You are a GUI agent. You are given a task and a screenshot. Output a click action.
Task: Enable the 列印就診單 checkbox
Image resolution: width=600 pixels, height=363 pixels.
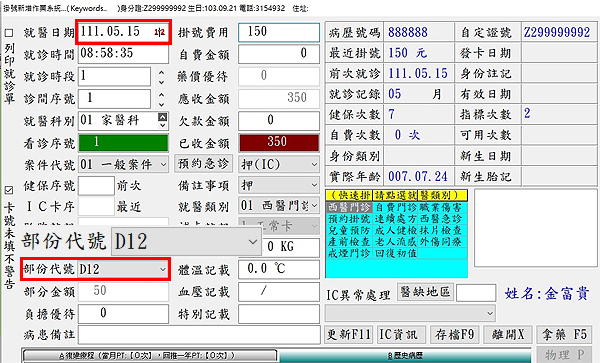pyautogui.click(x=9, y=33)
